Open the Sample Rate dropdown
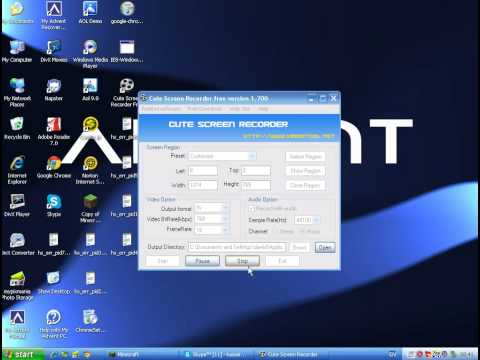The image size is (480, 360). [307, 220]
